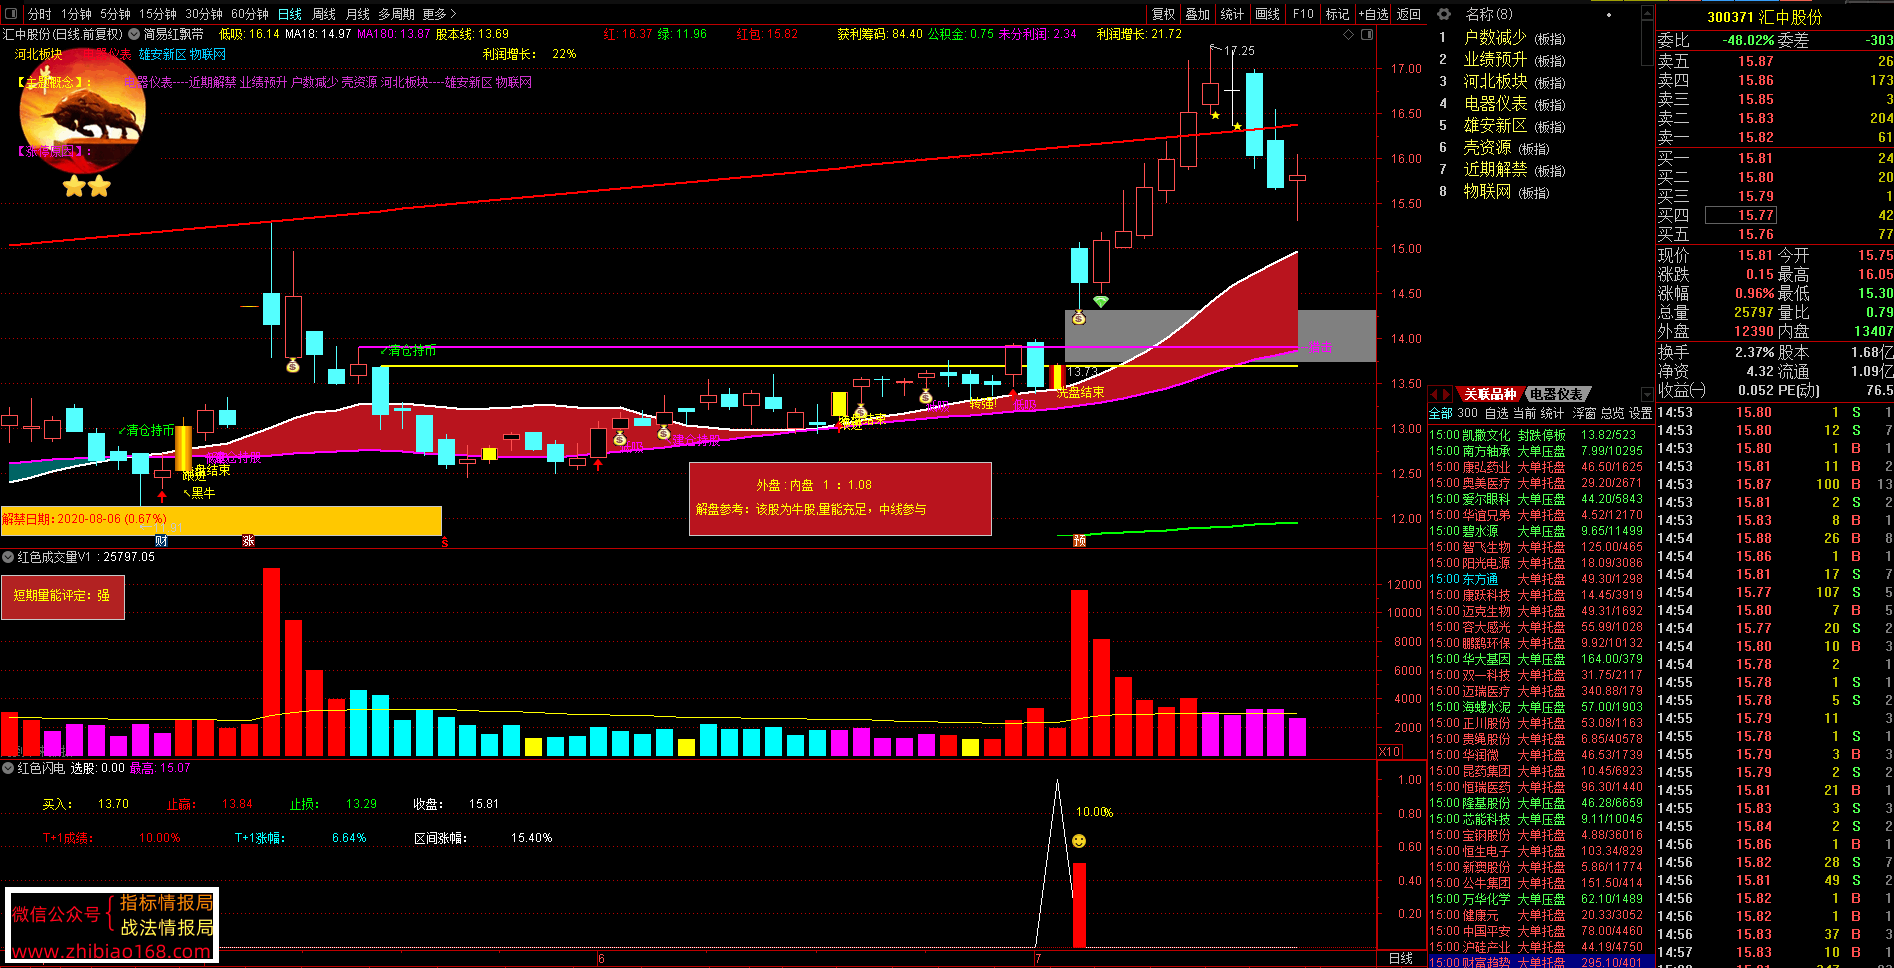Click 雄安新区 in the sector list
The image size is (1894, 968).
click(1495, 126)
